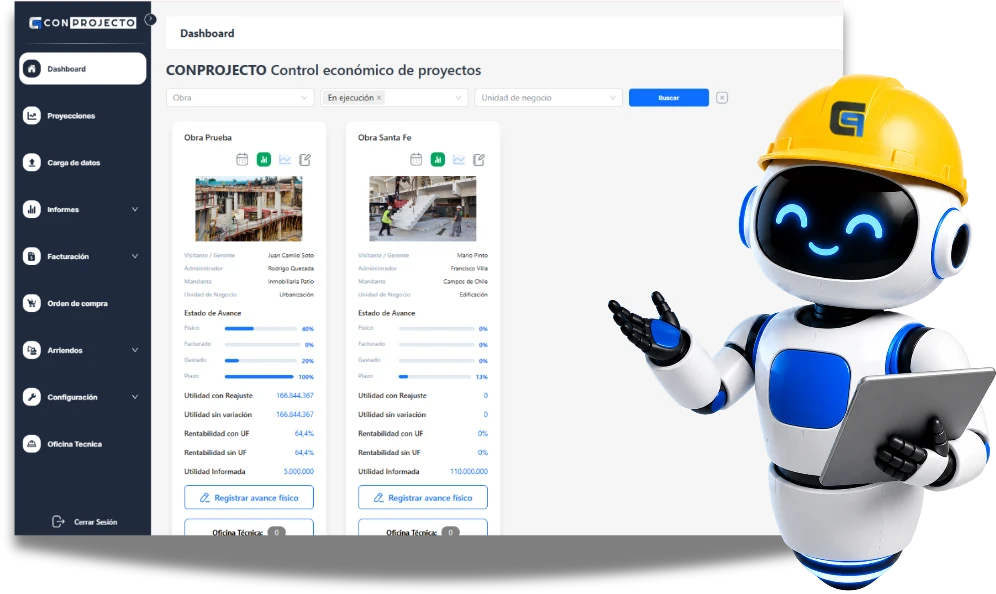
Task: Click Registrar avance físico on Obra Prueba
Action: click(249, 497)
